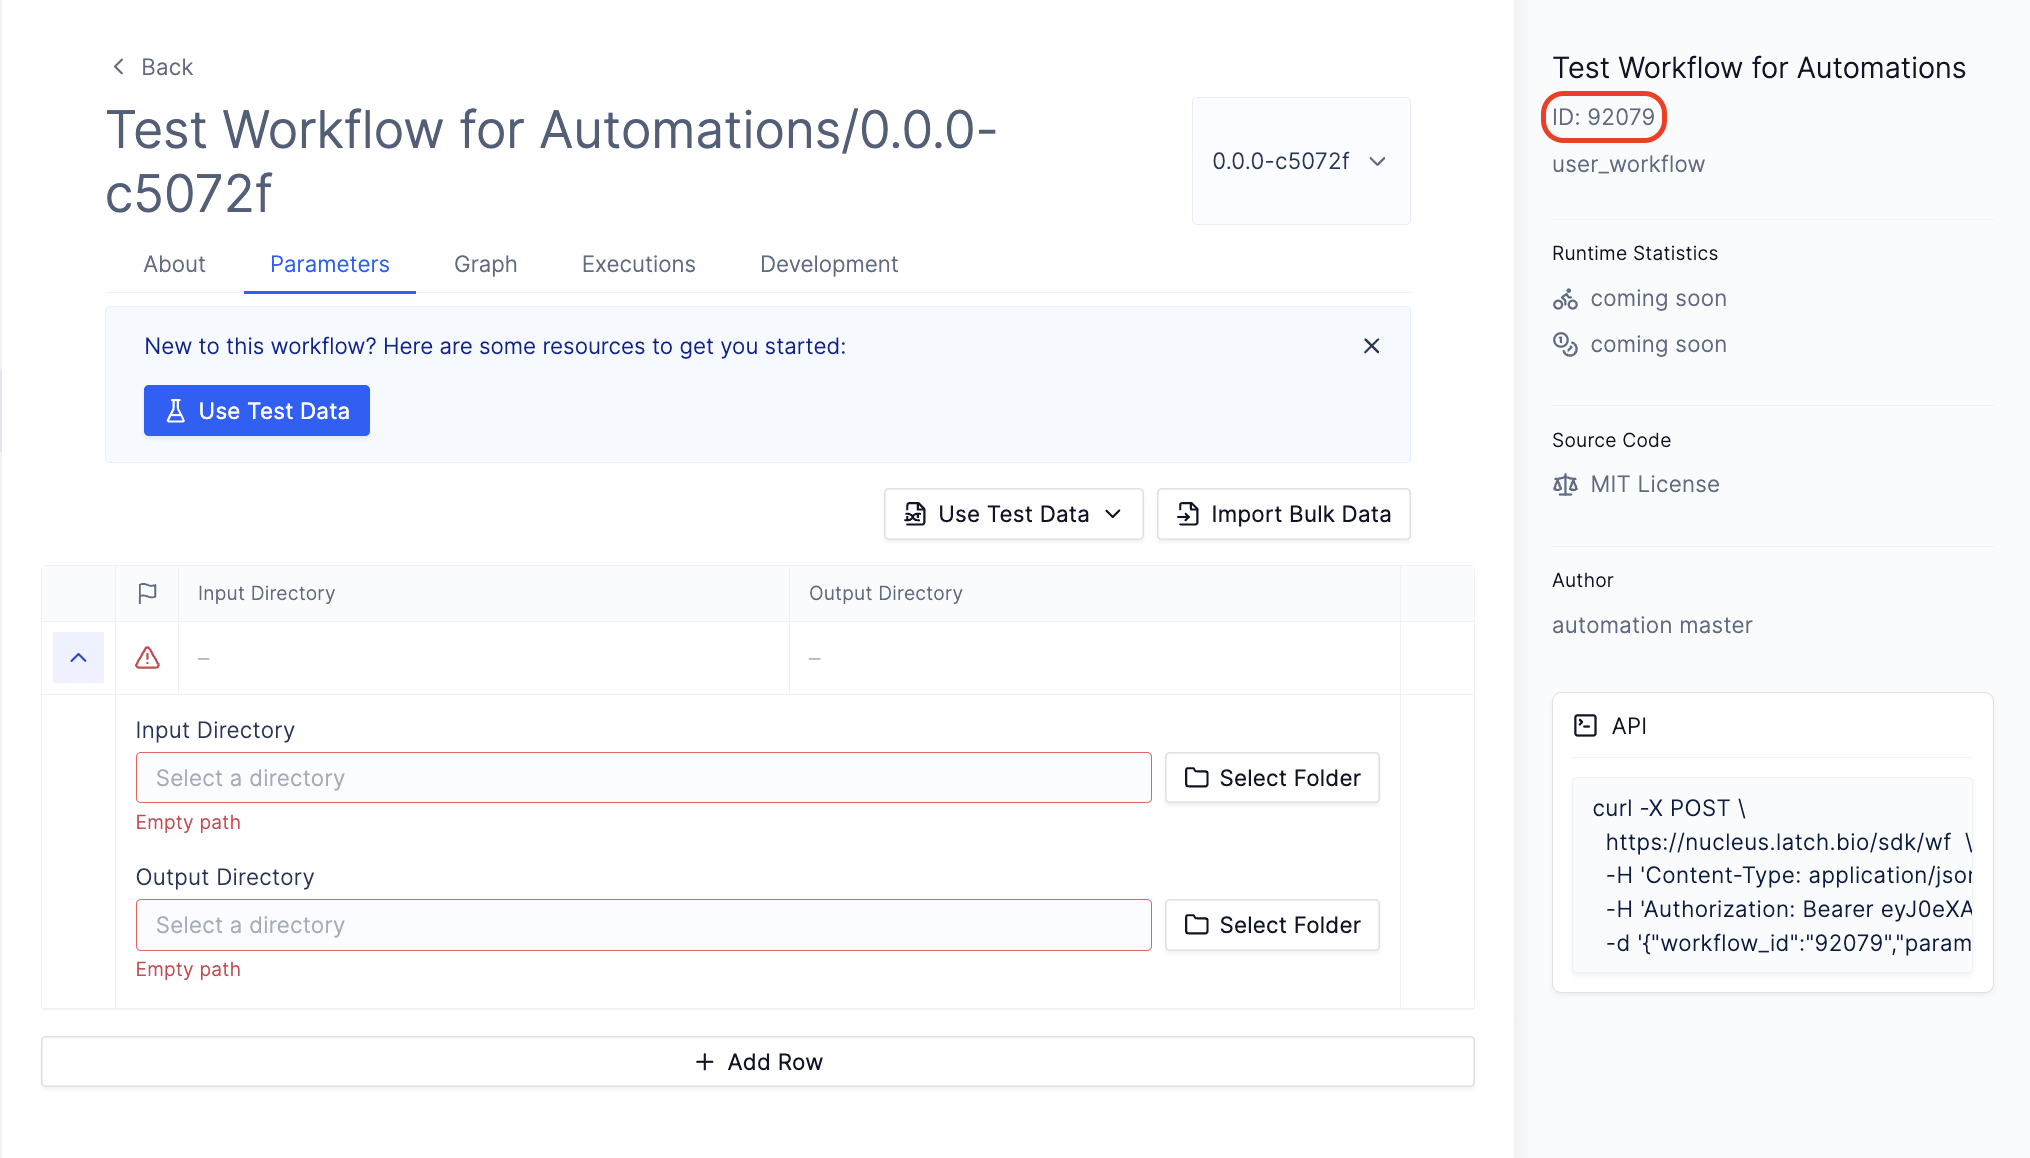Click the flask icon on Use Test Data button
Screen dimensions: 2030x1158
click(176, 410)
